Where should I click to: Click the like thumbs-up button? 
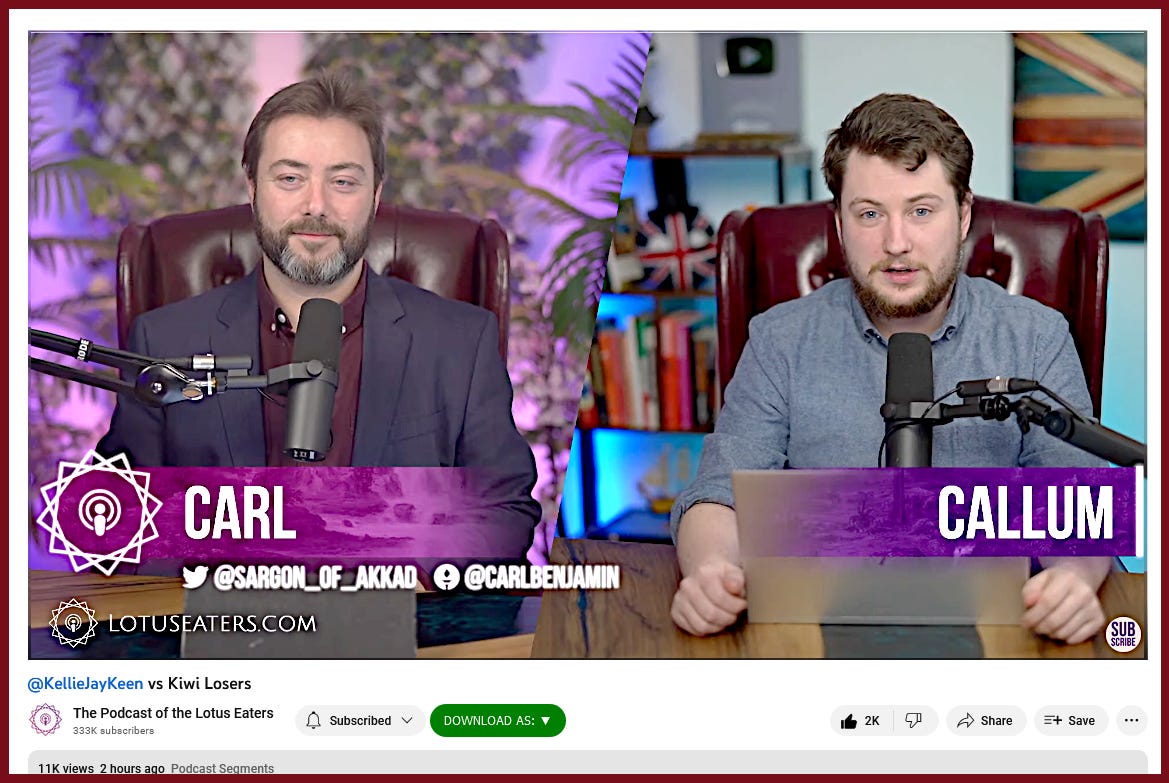[x=861, y=720]
